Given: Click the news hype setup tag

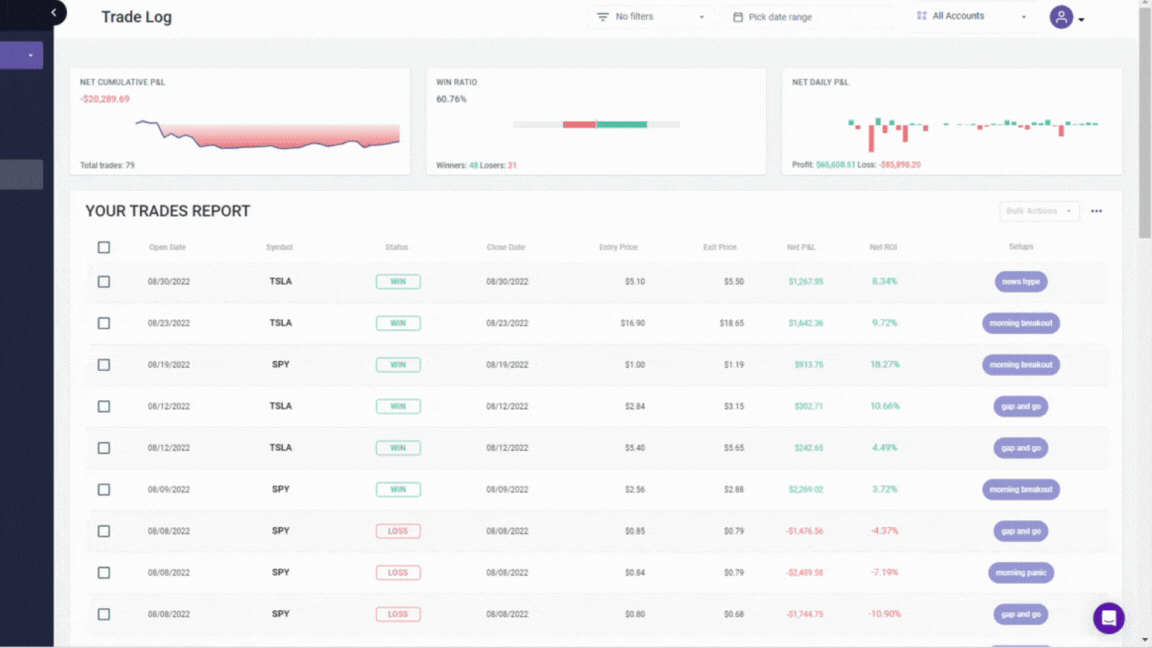Looking at the screenshot, I should coord(1020,281).
